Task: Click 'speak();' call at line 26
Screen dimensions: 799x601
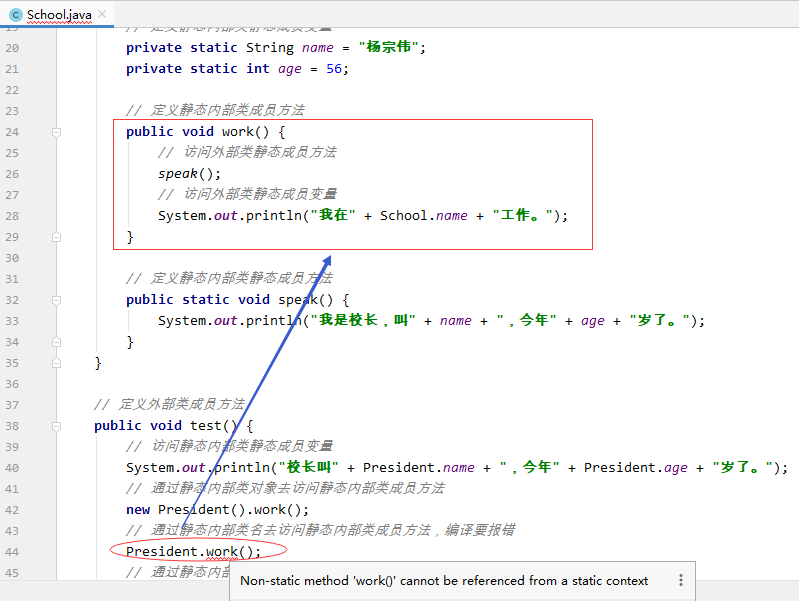Action: tap(190, 174)
